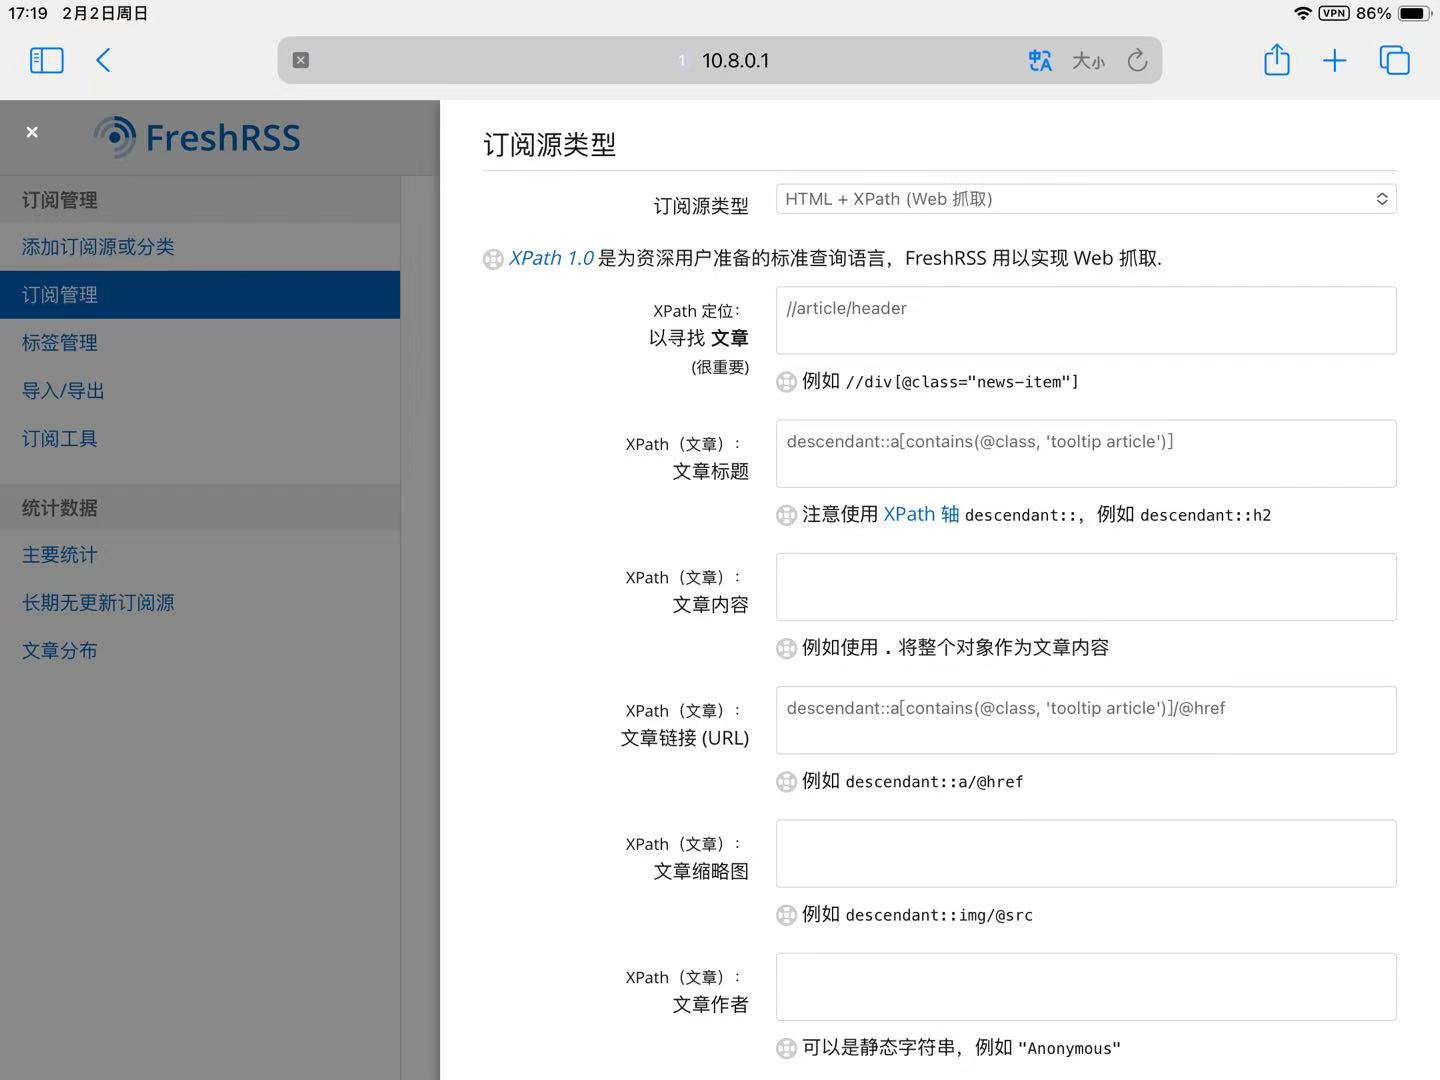1440x1080 pixels.
Task: Open the XPath 1.0 documentation link
Action: click(551, 257)
